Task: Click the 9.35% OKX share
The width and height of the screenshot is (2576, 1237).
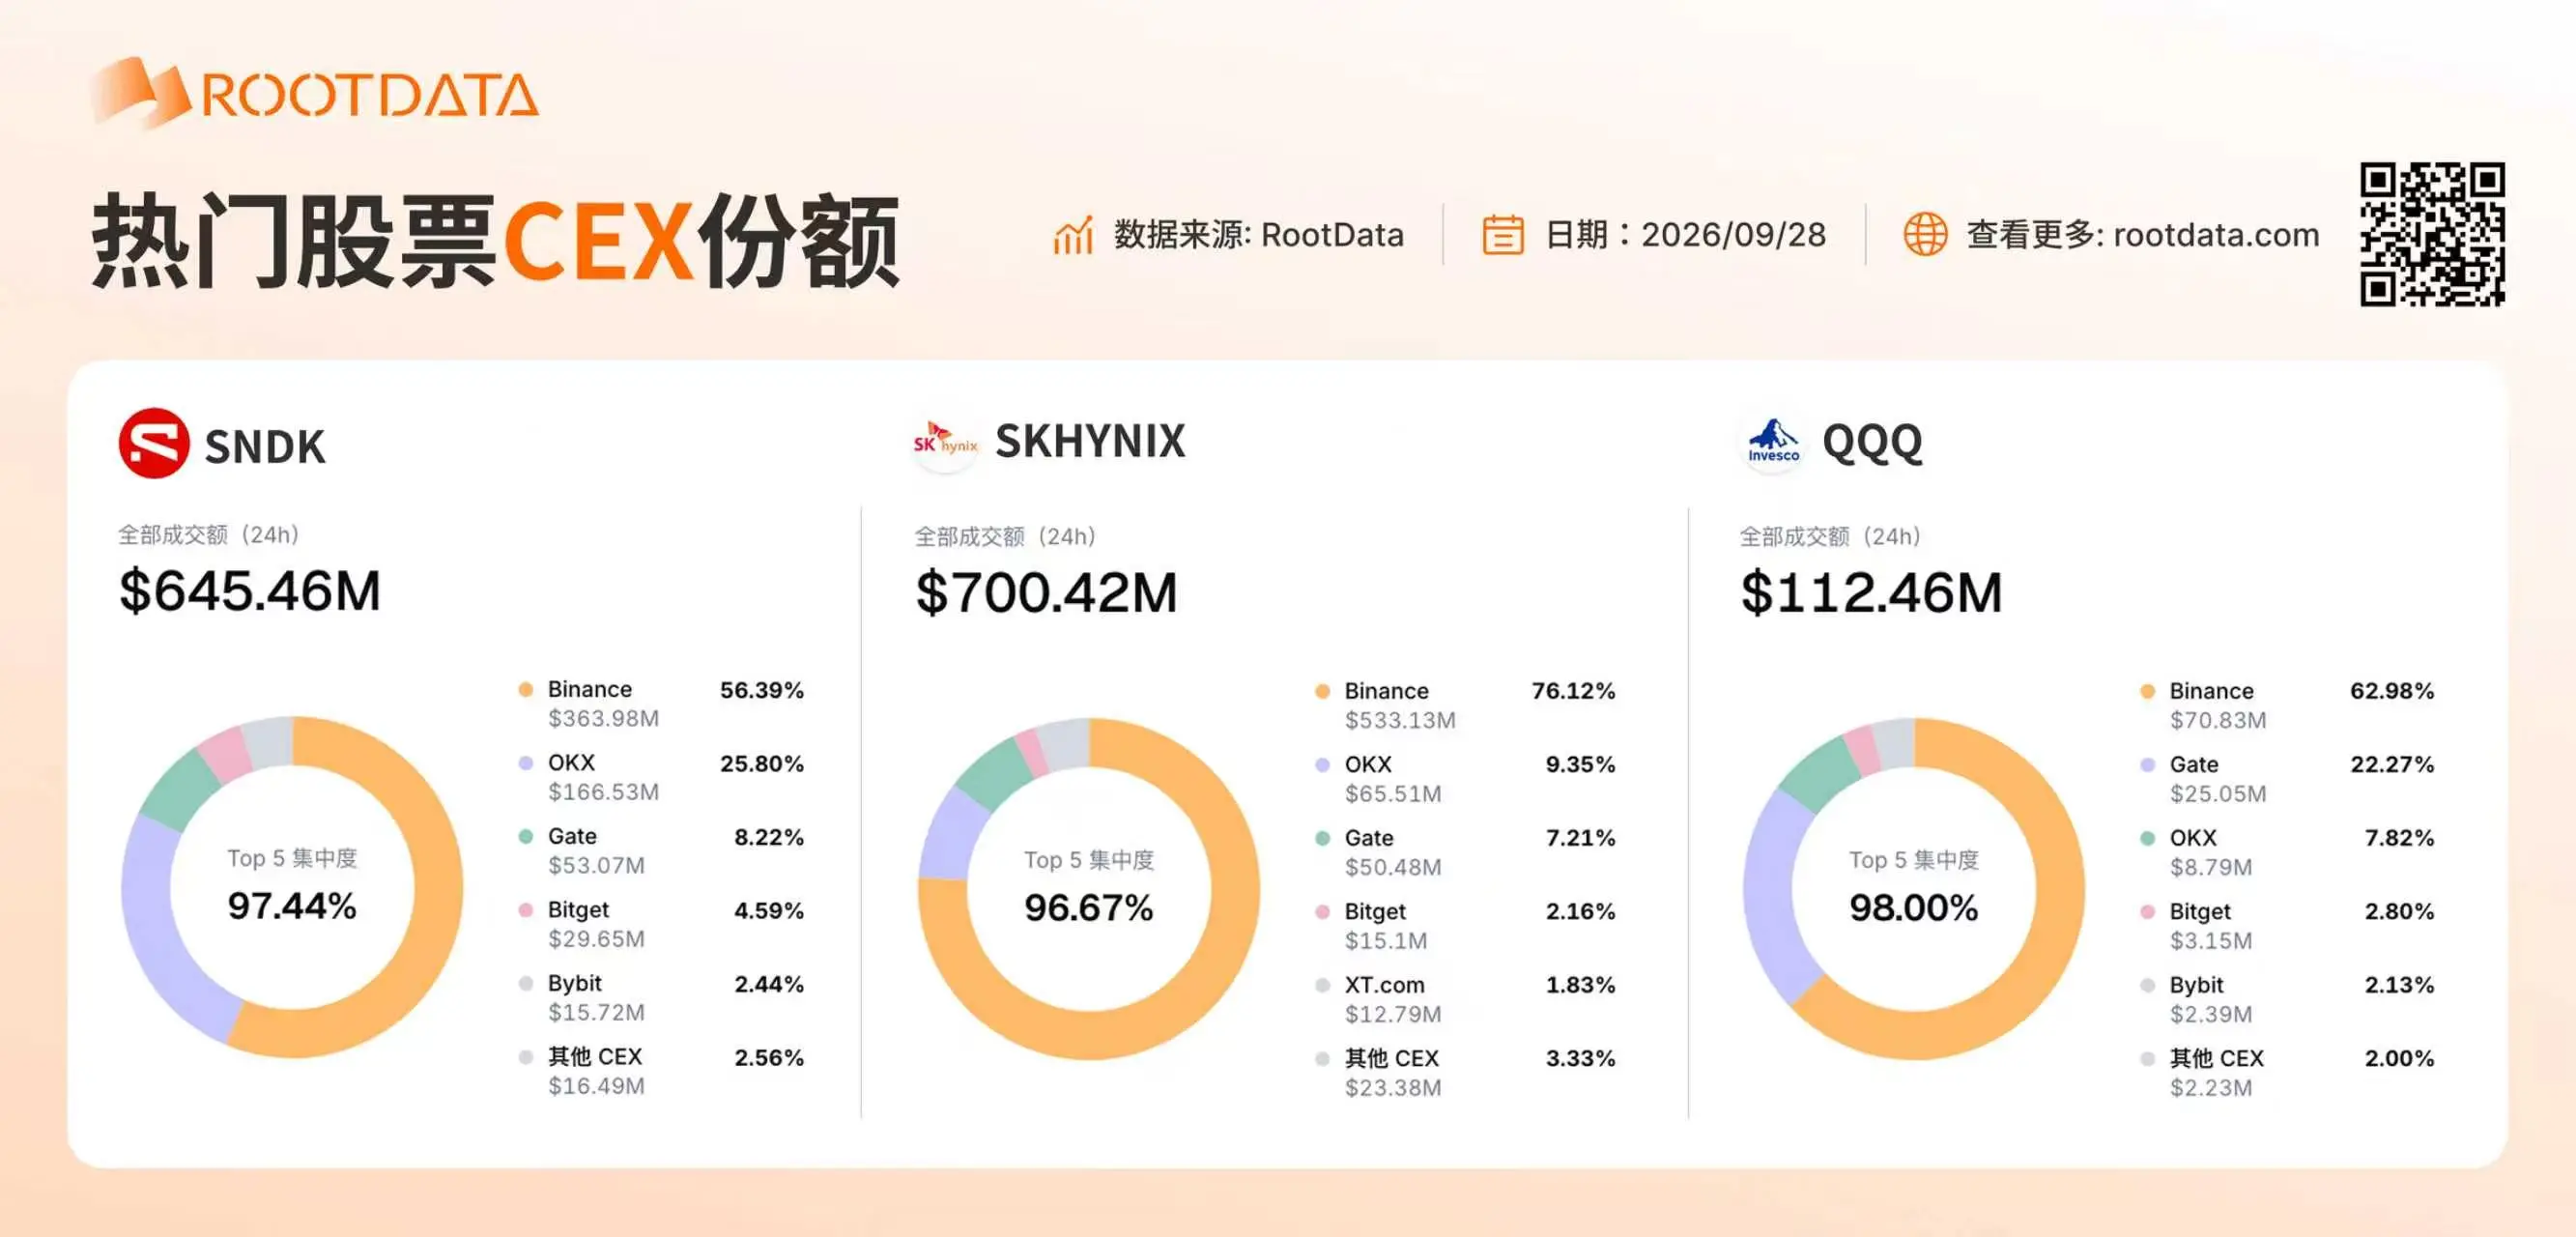Action: point(1580,765)
